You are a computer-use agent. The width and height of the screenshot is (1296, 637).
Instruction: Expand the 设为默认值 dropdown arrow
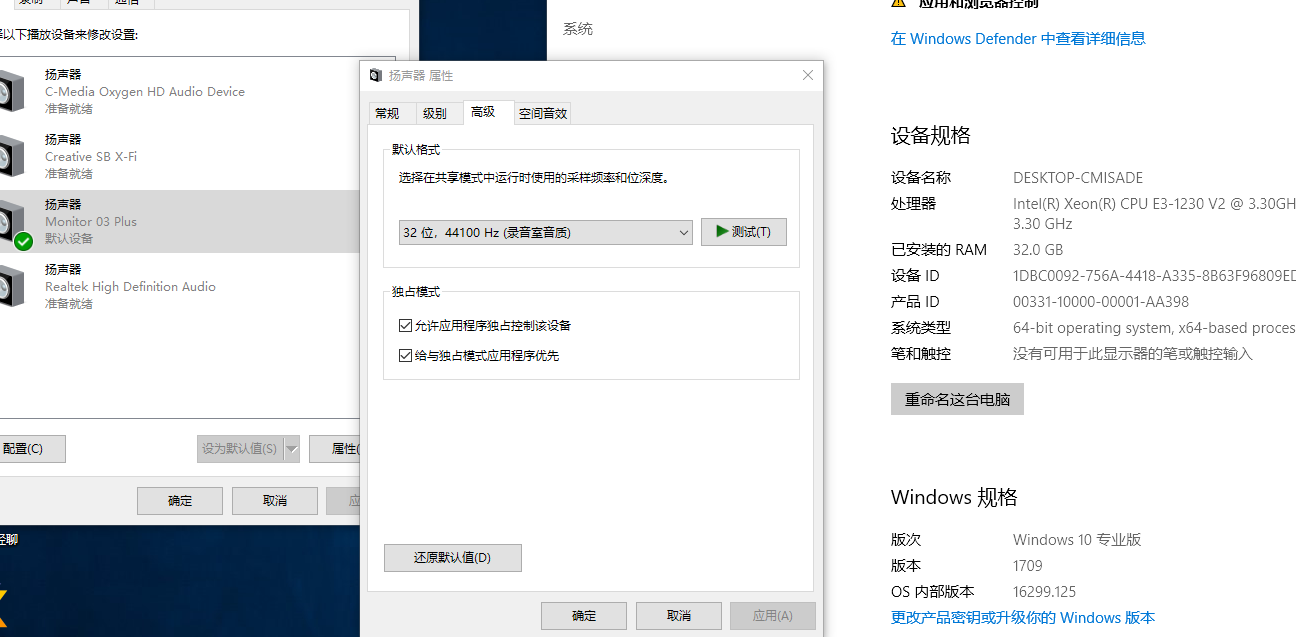tap(292, 449)
